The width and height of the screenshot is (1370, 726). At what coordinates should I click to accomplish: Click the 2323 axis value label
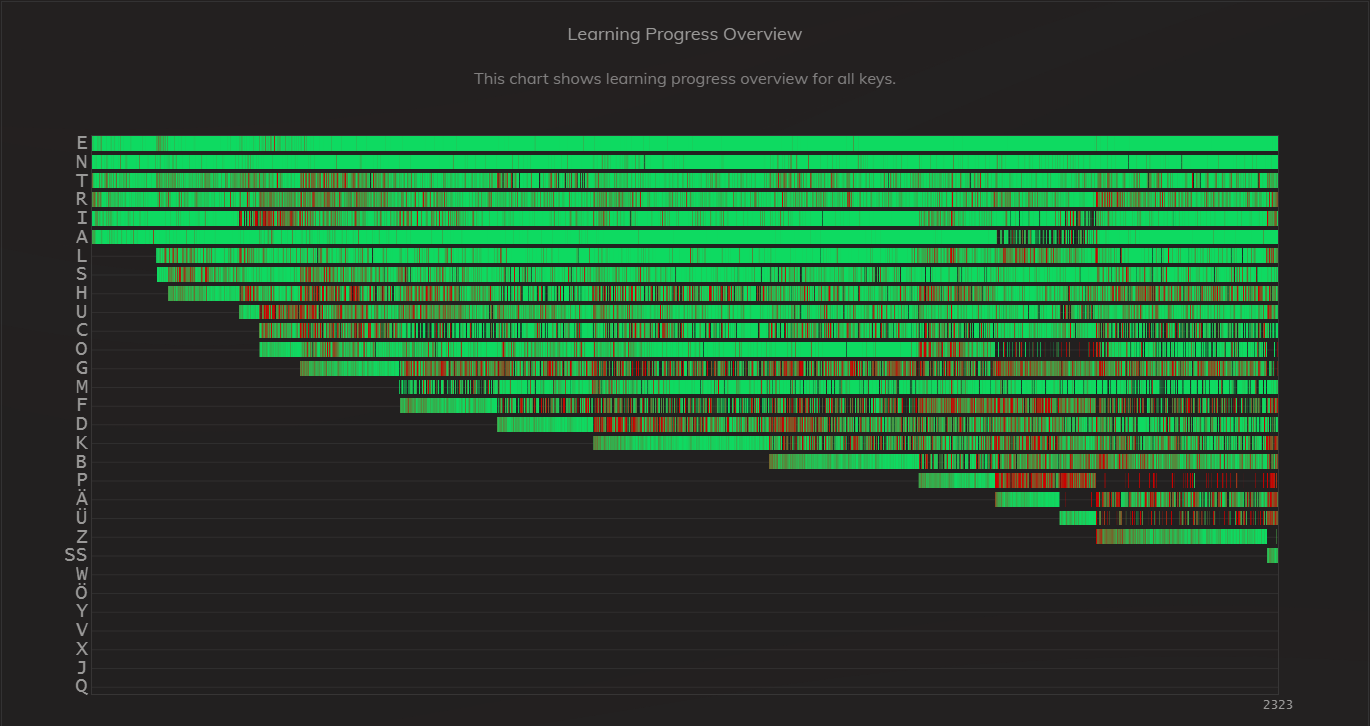coord(1277,704)
